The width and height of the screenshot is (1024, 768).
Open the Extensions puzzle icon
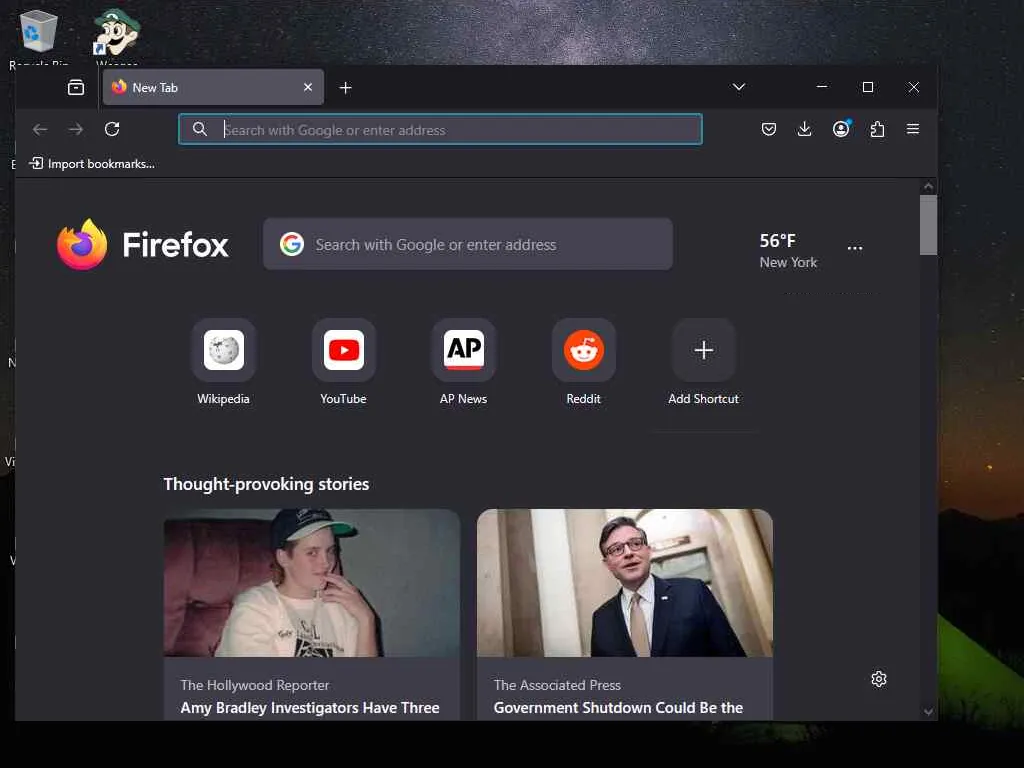click(877, 129)
